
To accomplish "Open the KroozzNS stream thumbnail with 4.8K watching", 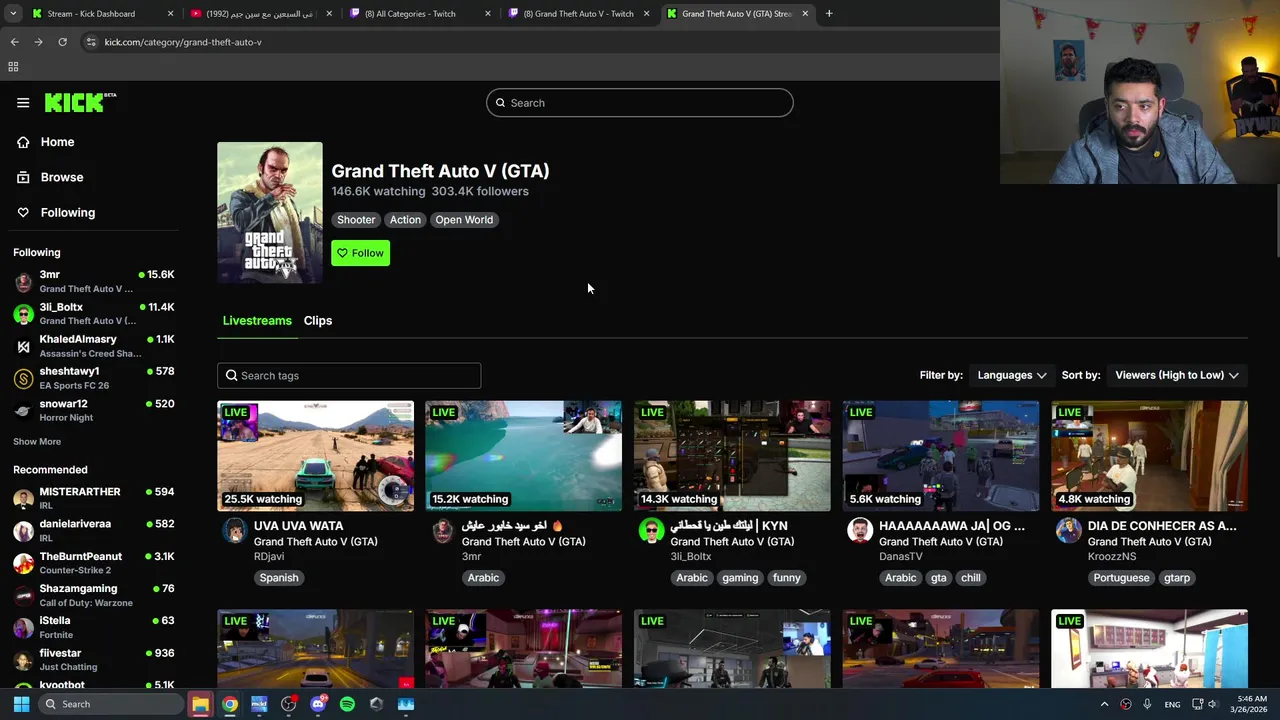I will tap(1149, 456).
